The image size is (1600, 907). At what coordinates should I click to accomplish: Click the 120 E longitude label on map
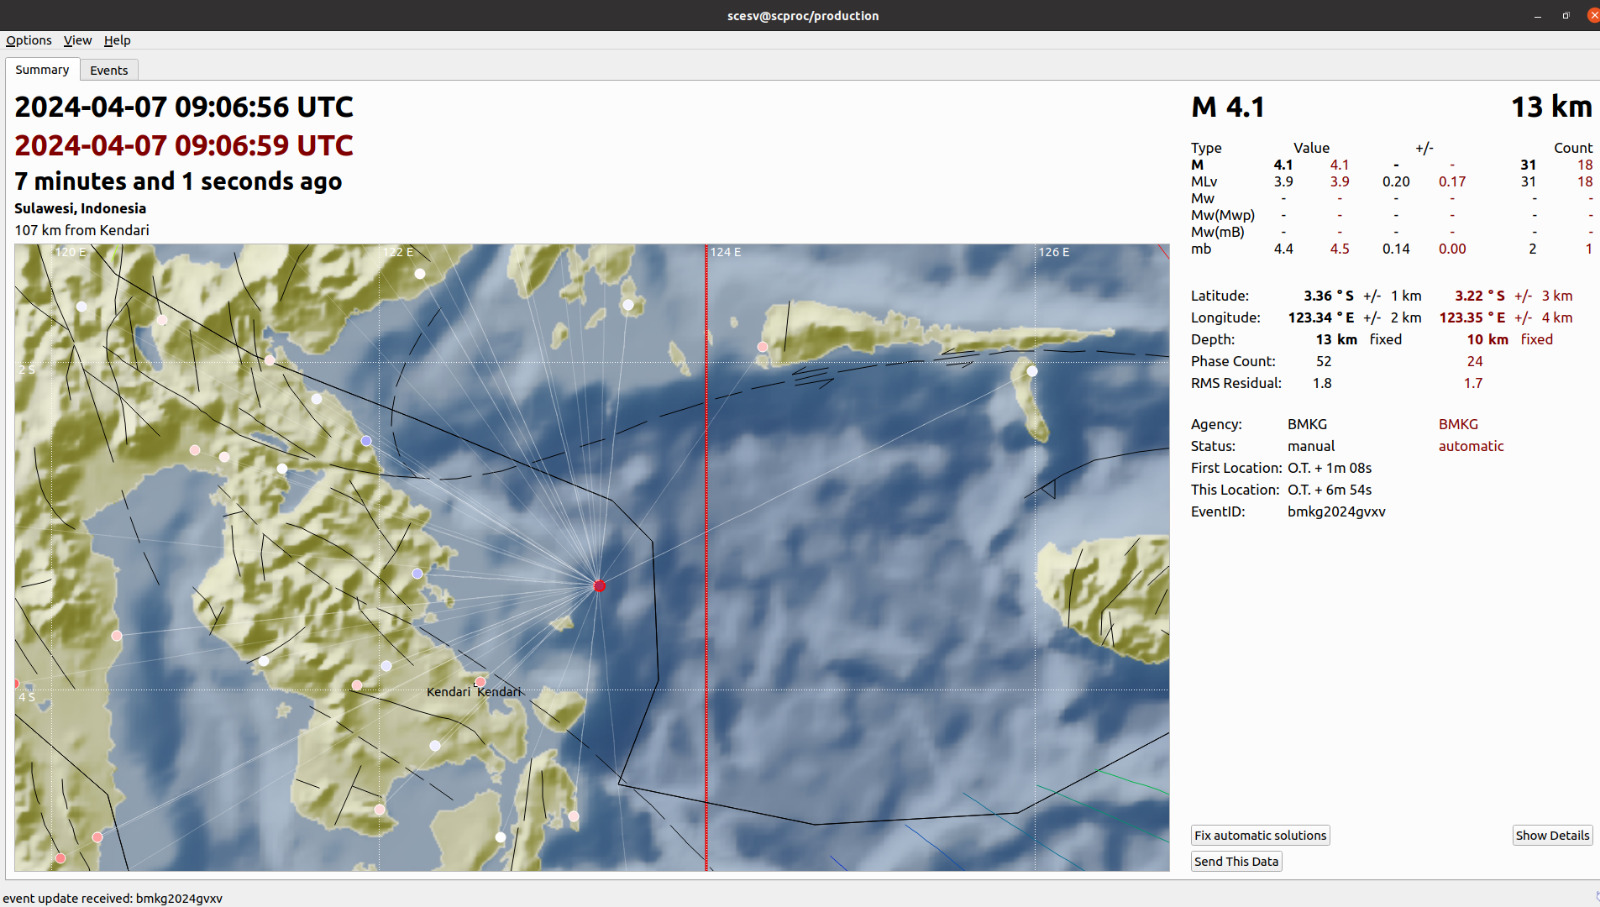(71, 252)
